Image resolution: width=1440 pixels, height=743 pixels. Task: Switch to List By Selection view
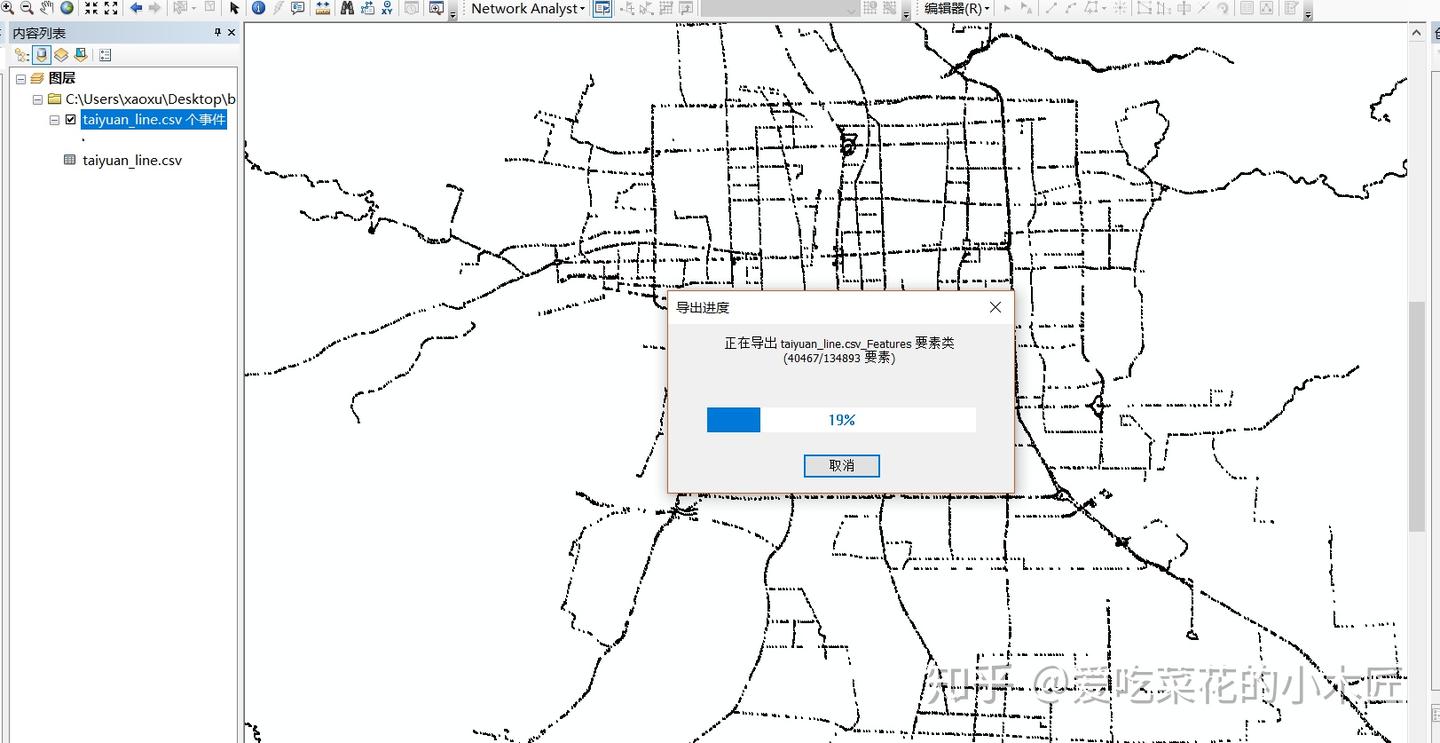(80, 55)
